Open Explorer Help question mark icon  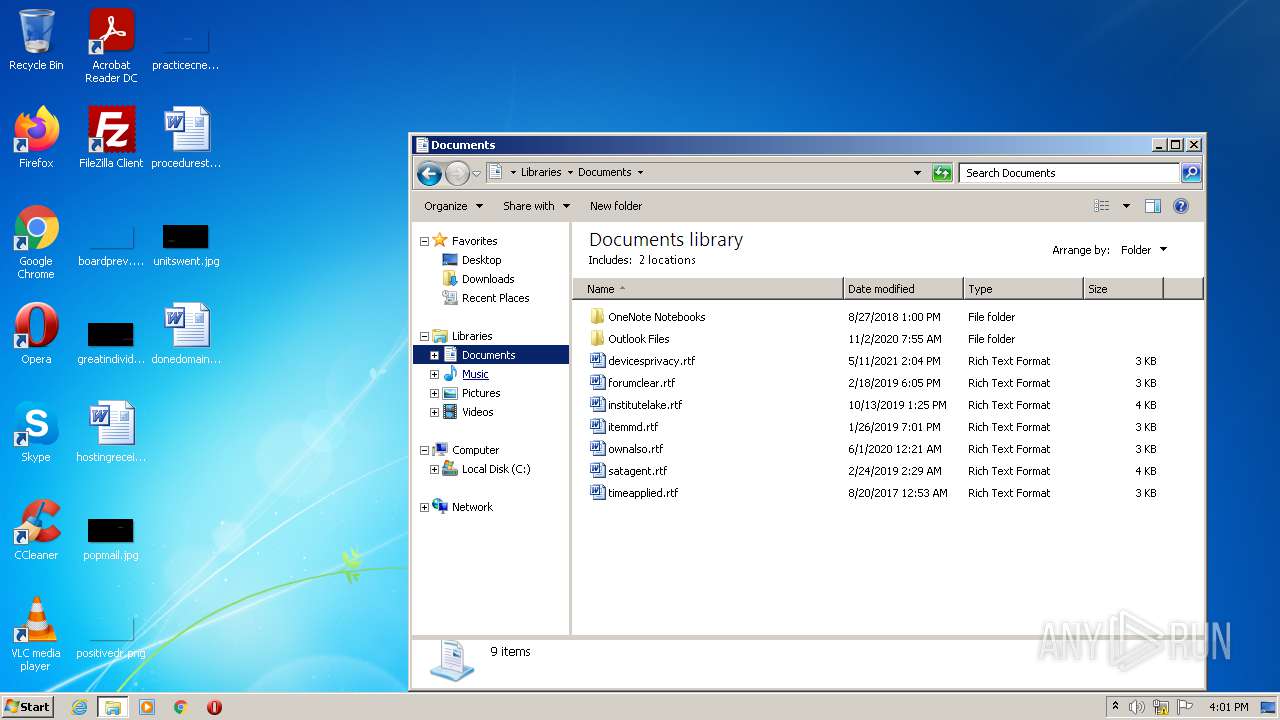pos(1180,206)
